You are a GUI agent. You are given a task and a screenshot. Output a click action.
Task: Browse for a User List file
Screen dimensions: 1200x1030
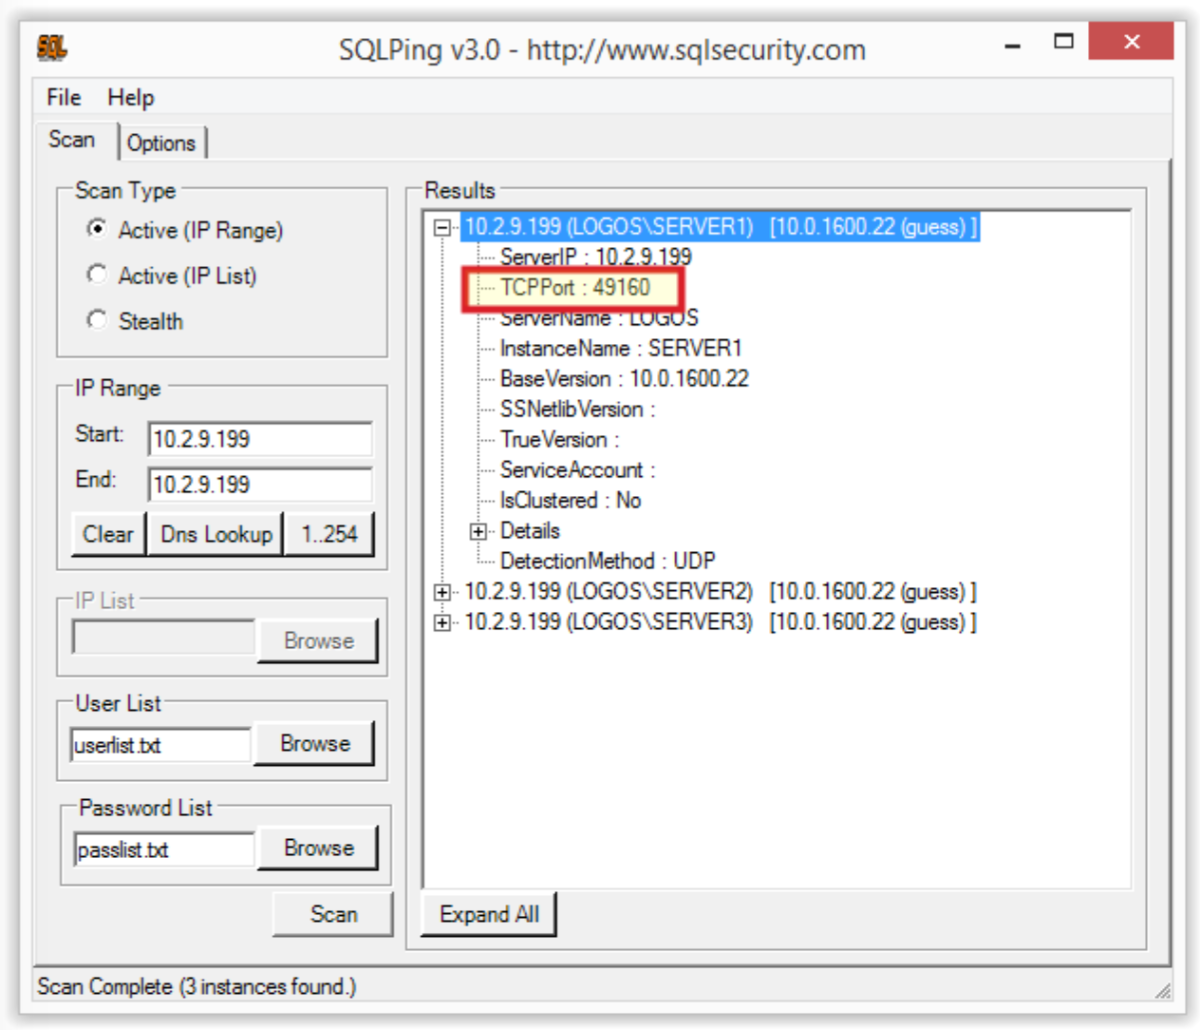pos(315,743)
